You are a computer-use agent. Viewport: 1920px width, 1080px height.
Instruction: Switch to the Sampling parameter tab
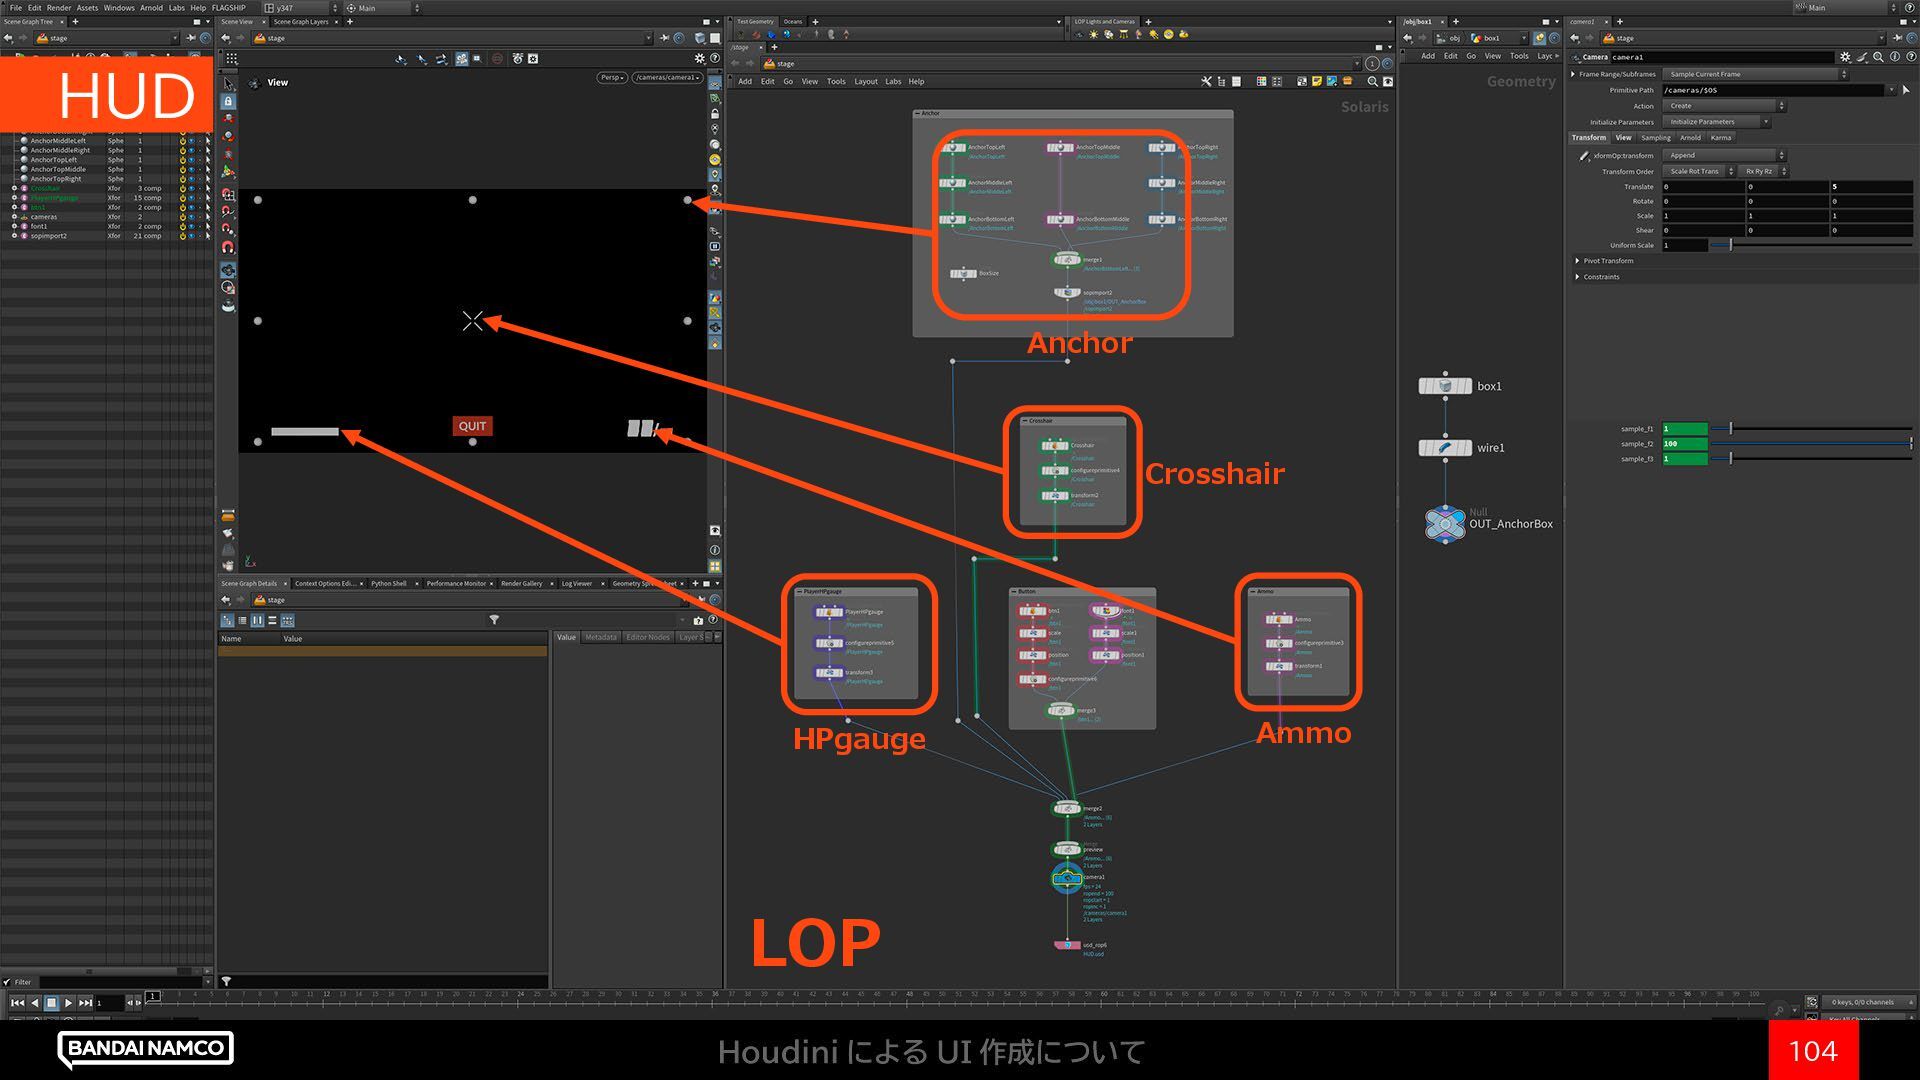click(1655, 138)
